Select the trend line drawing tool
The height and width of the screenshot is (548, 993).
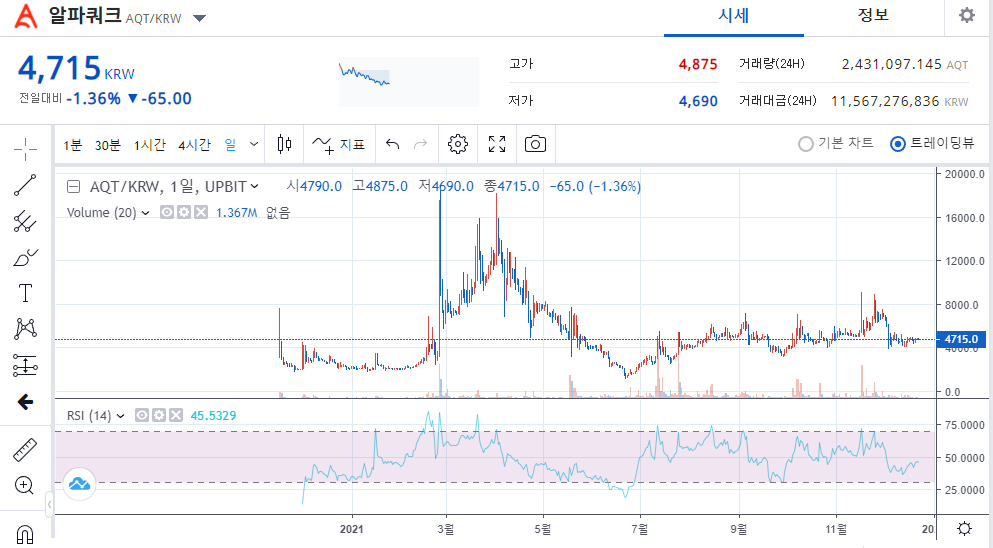[25, 186]
